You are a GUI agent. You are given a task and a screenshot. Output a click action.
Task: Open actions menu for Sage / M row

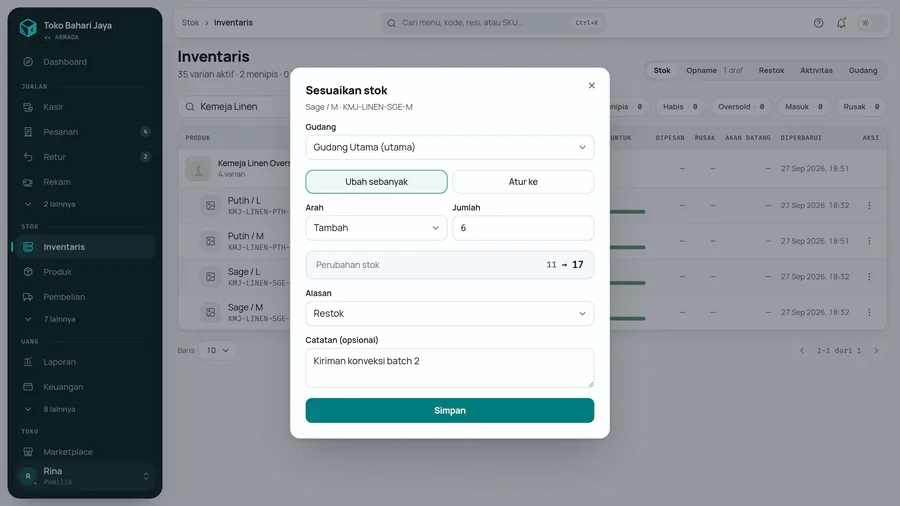[869, 312]
